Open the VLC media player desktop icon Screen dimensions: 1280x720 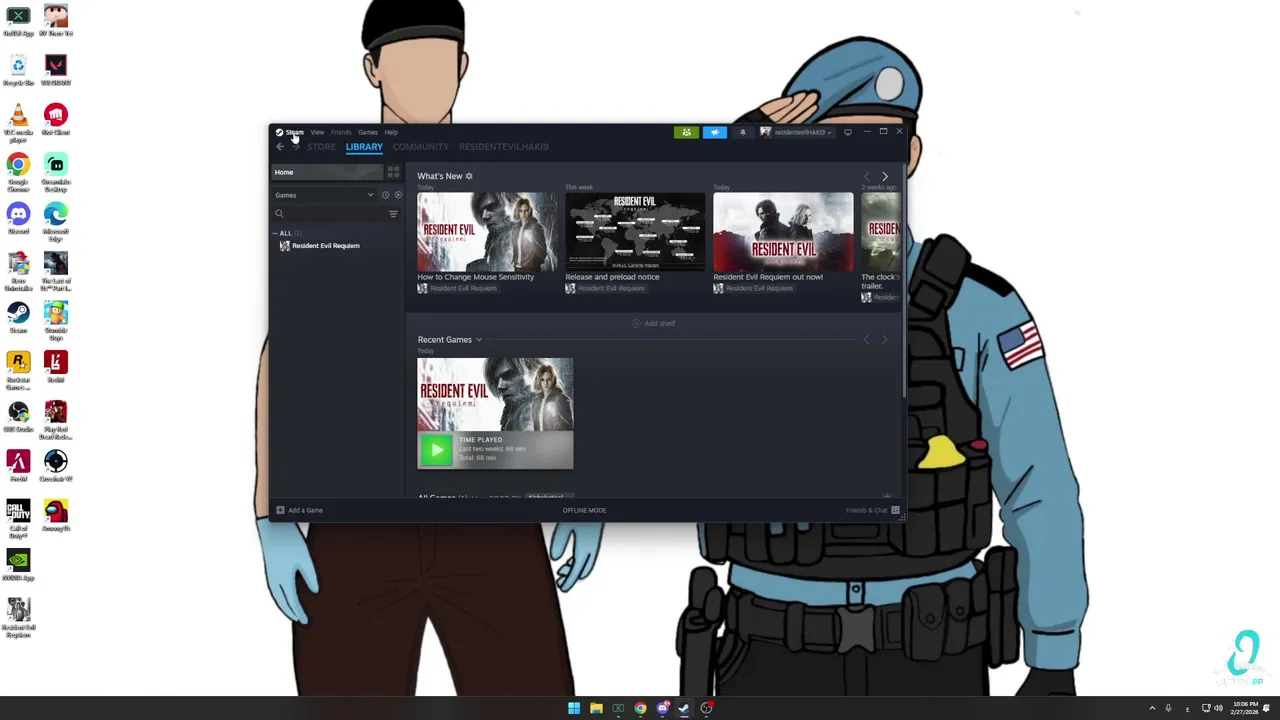click(18, 122)
